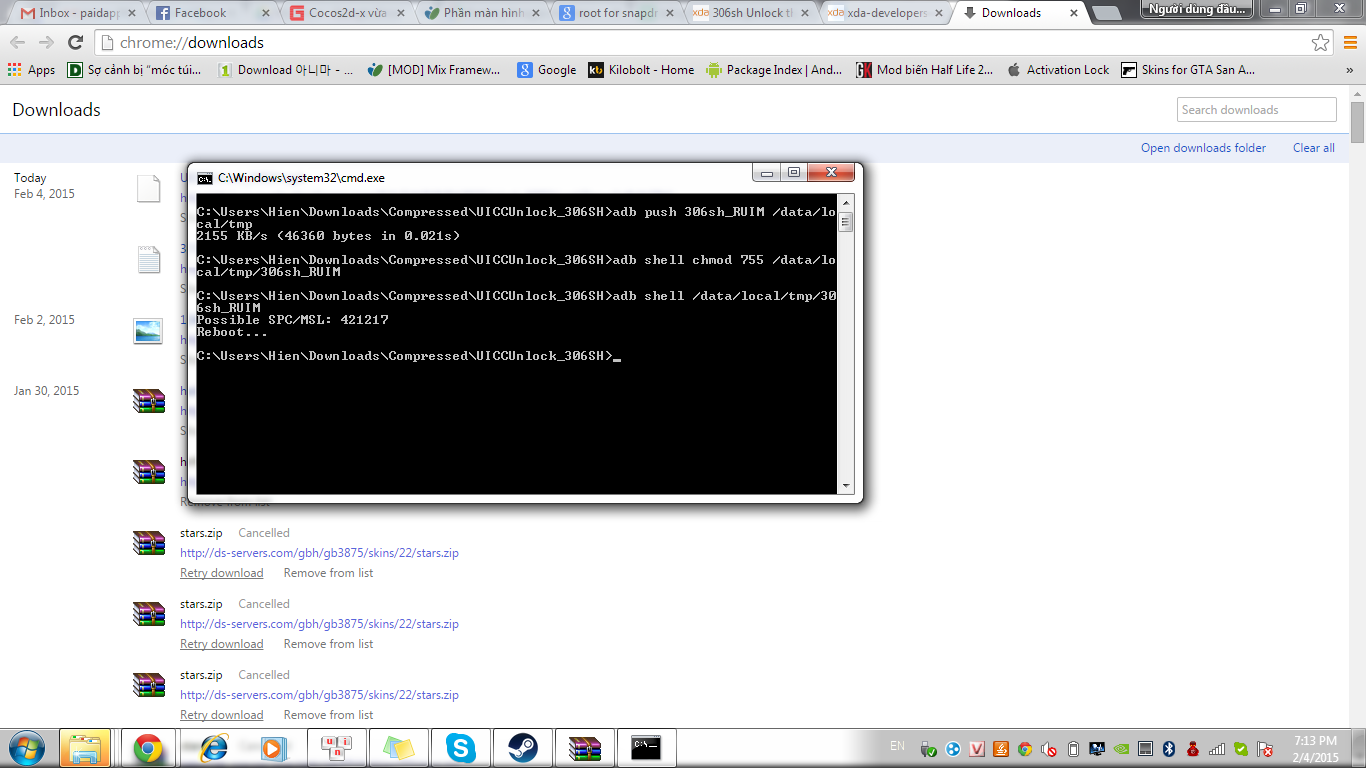Viewport: 1366px width, 768px height.
Task: Click in the Search downloads field
Action: [x=1256, y=110]
